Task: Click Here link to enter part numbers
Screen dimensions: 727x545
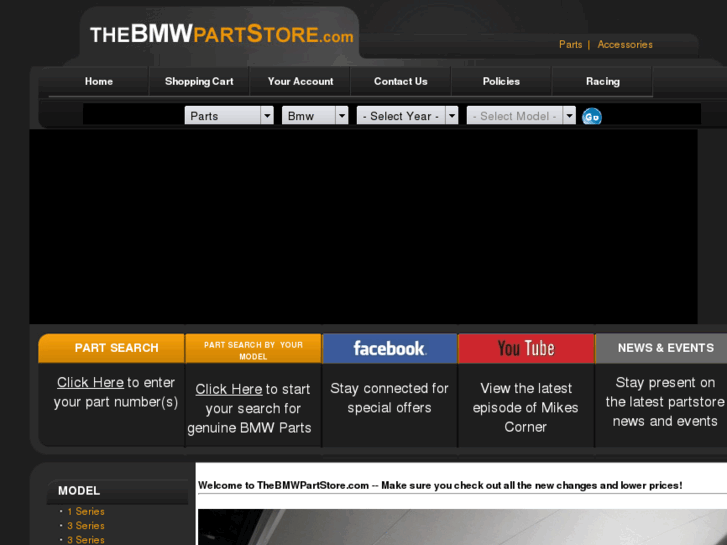Action: point(90,383)
